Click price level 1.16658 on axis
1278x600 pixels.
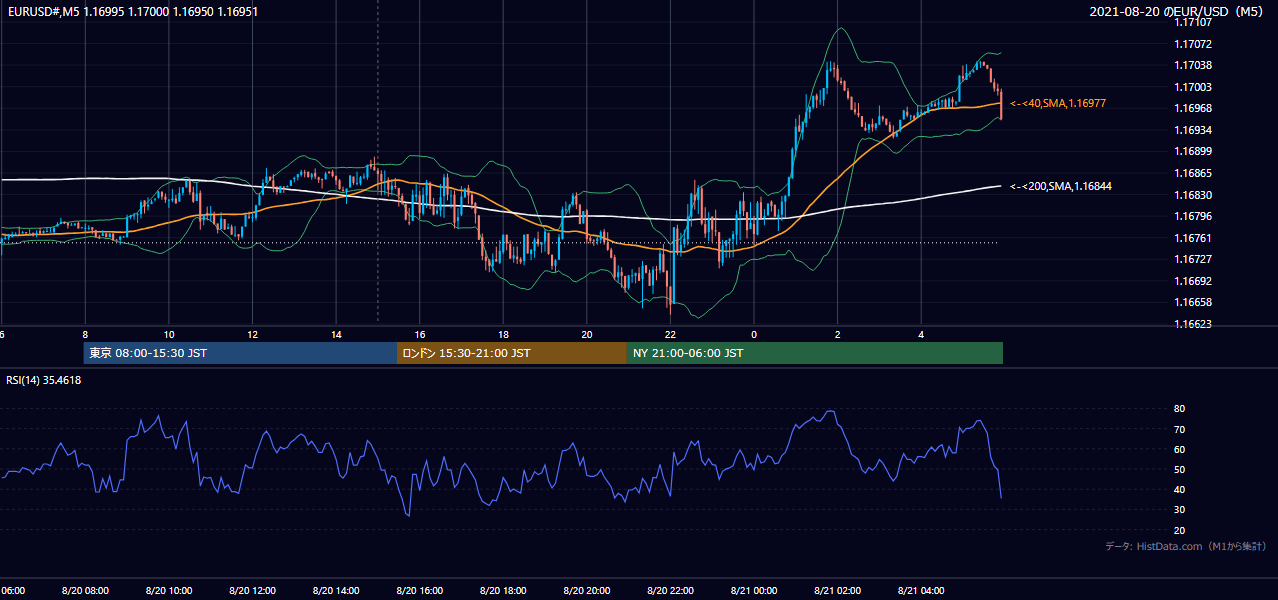[x=1193, y=302]
